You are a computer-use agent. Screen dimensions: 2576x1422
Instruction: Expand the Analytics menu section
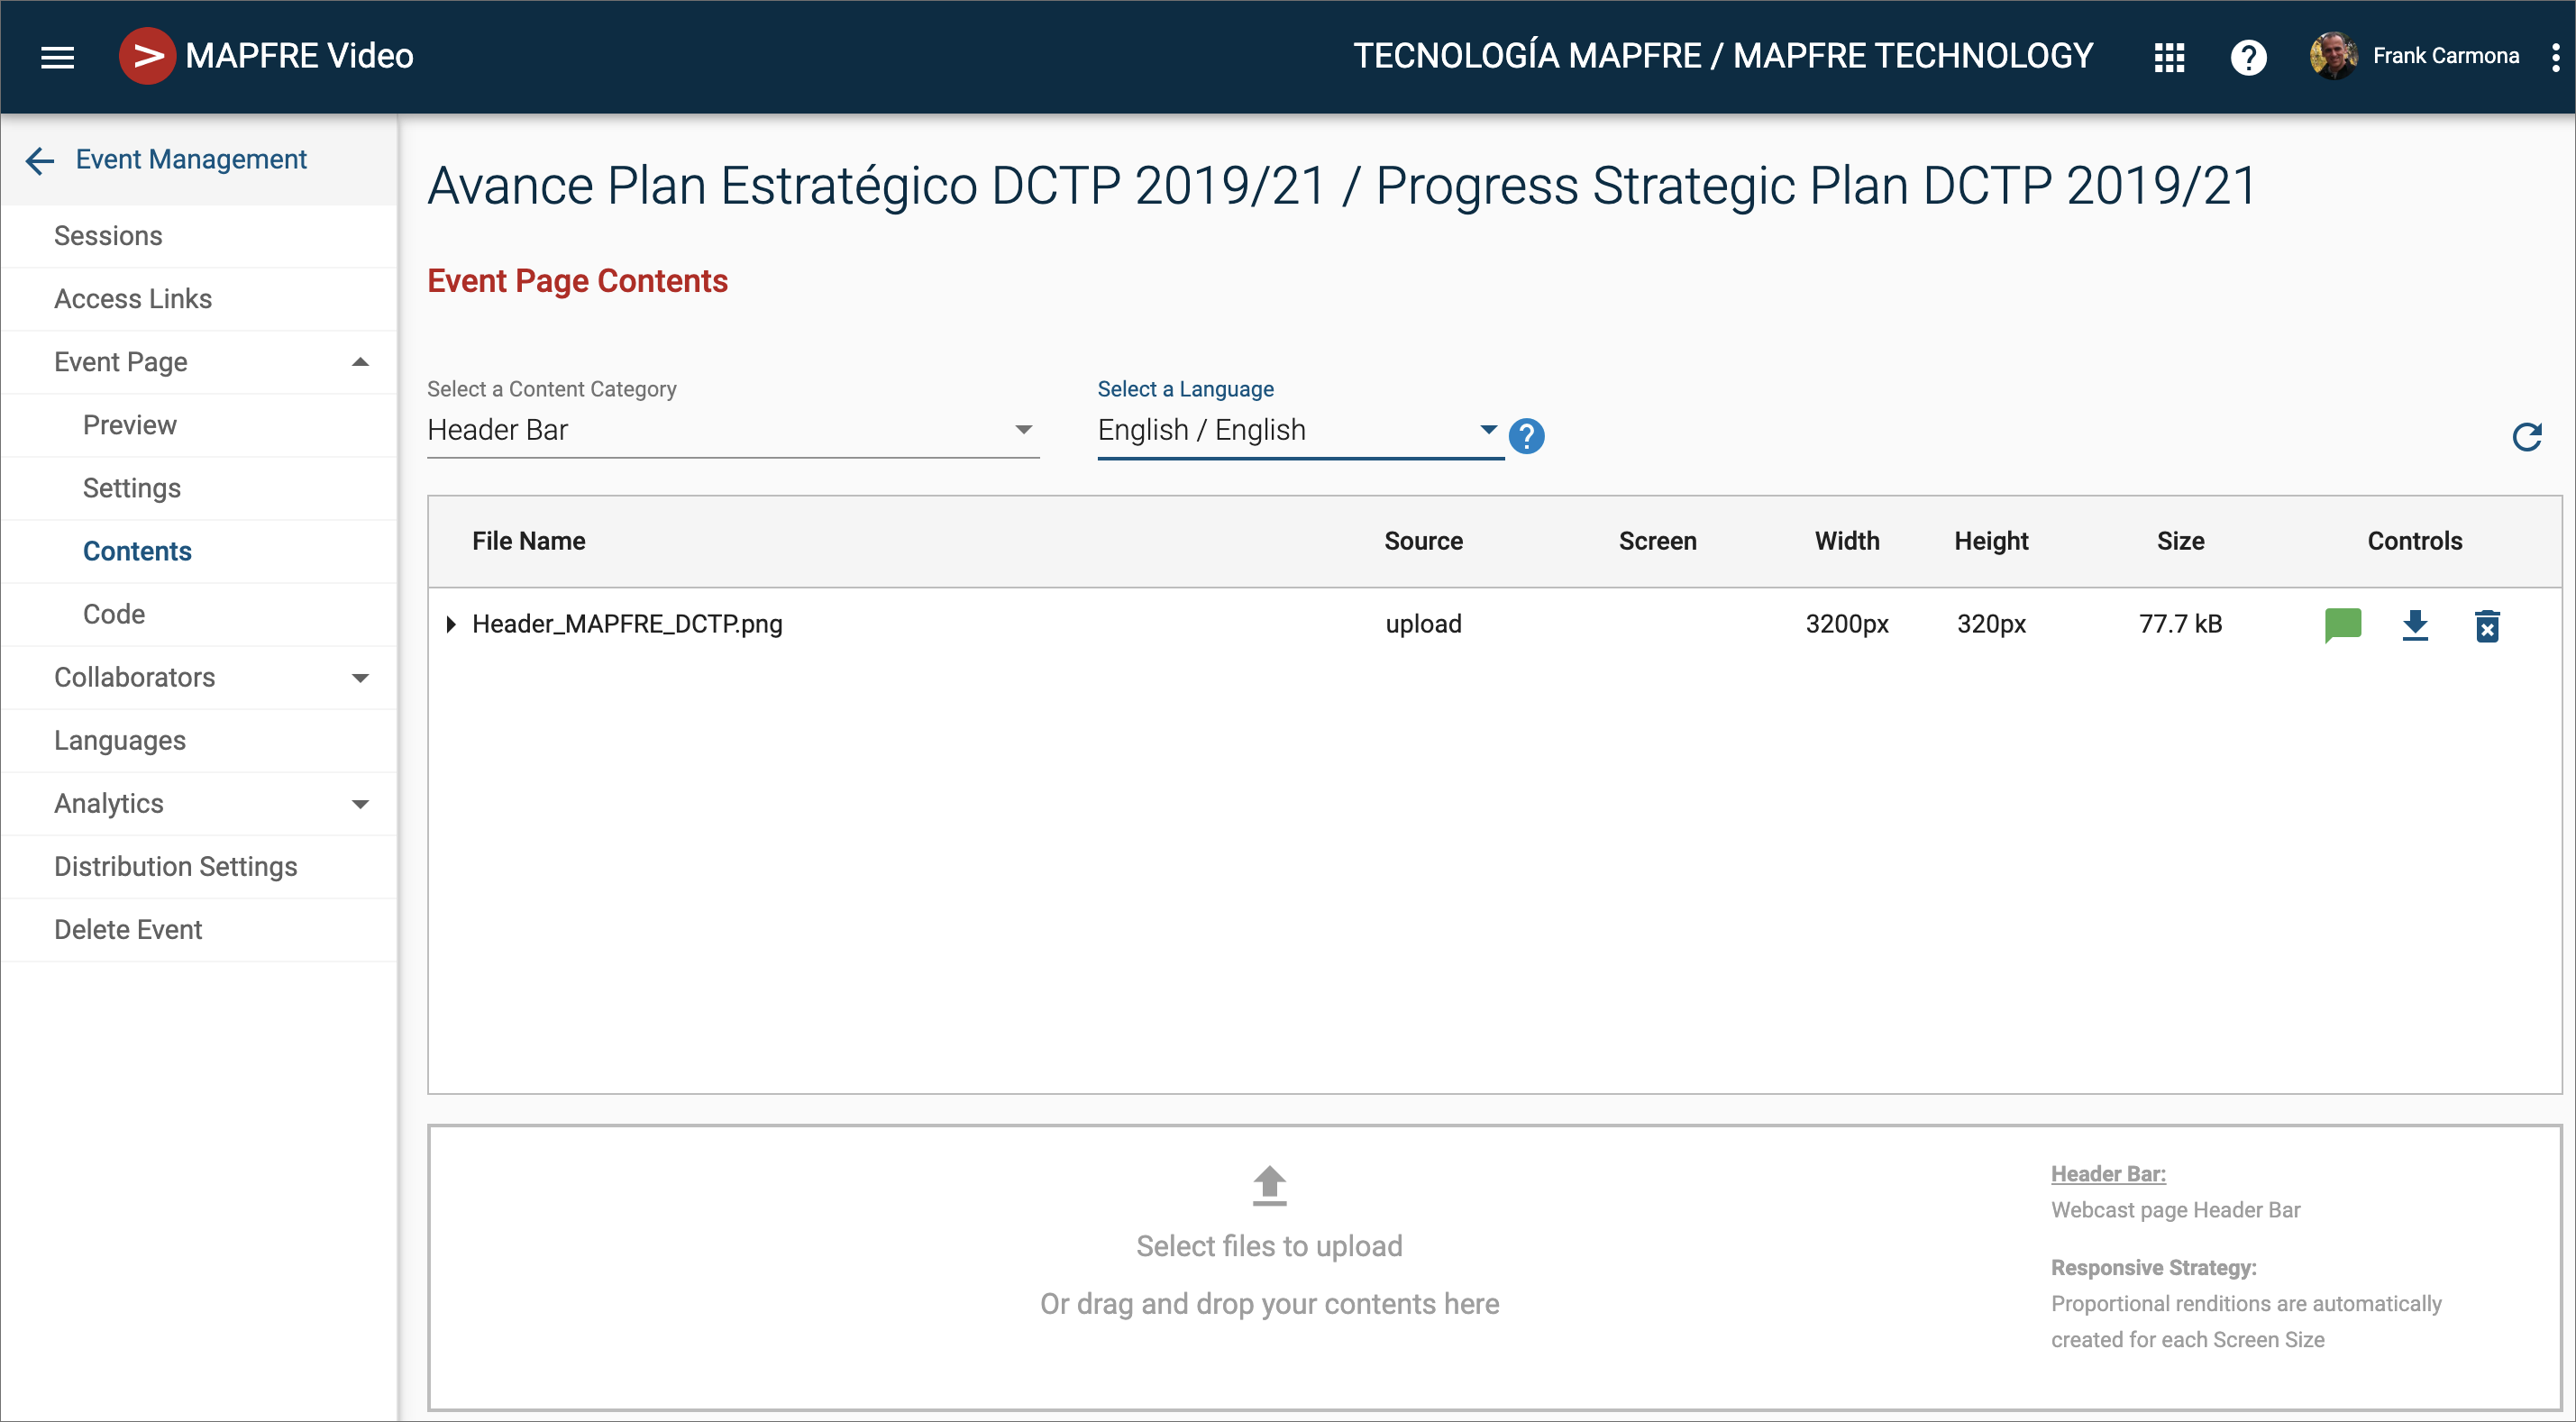click(x=360, y=804)
